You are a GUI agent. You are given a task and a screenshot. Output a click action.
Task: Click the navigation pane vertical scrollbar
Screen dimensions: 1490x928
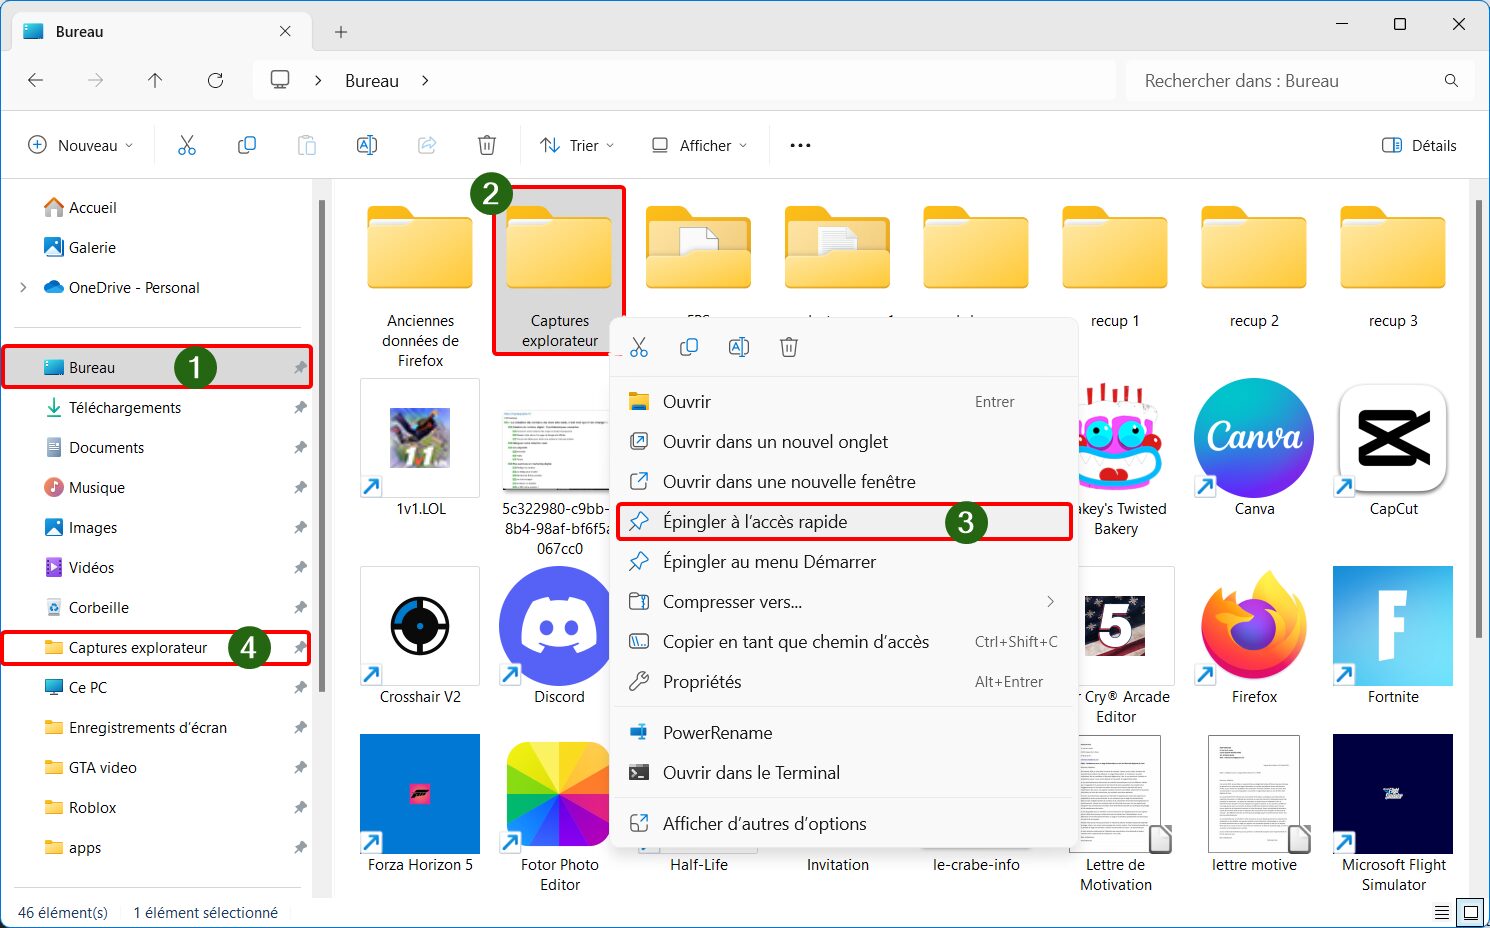(322, 445)
